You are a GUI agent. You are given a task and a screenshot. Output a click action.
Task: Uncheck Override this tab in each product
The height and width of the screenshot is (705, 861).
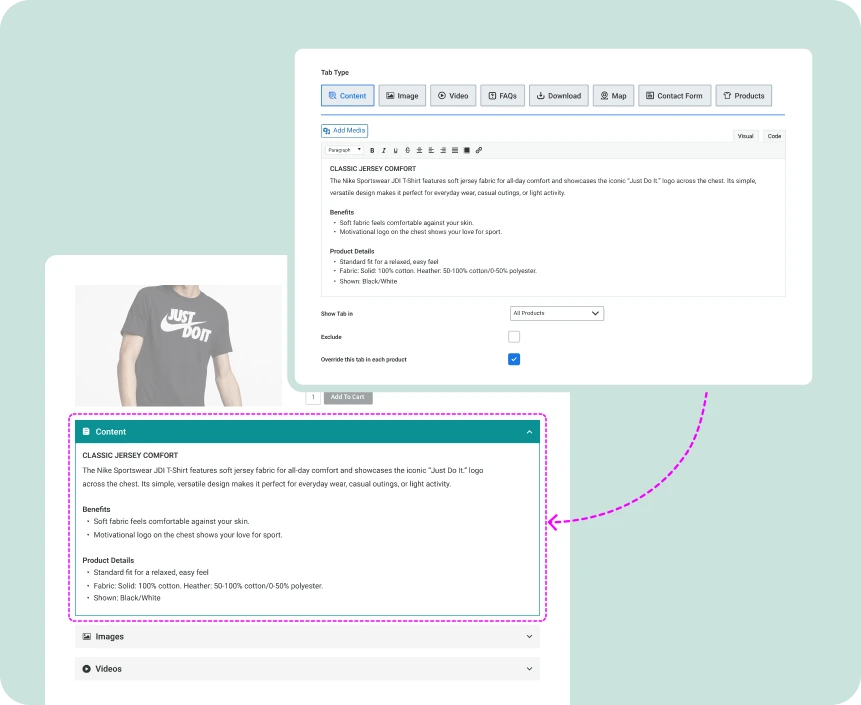[514, 359]
